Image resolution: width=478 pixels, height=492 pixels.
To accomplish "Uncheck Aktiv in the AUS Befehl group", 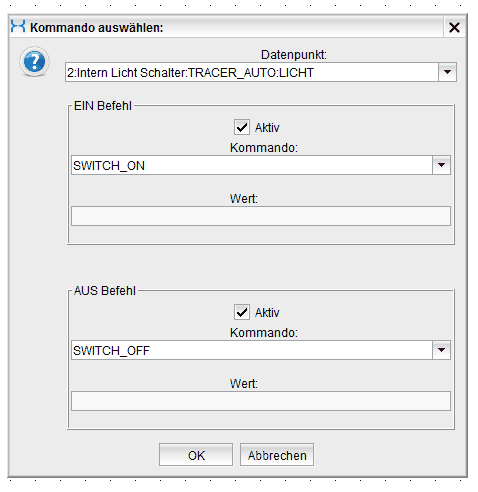I will tap(242, 312).
